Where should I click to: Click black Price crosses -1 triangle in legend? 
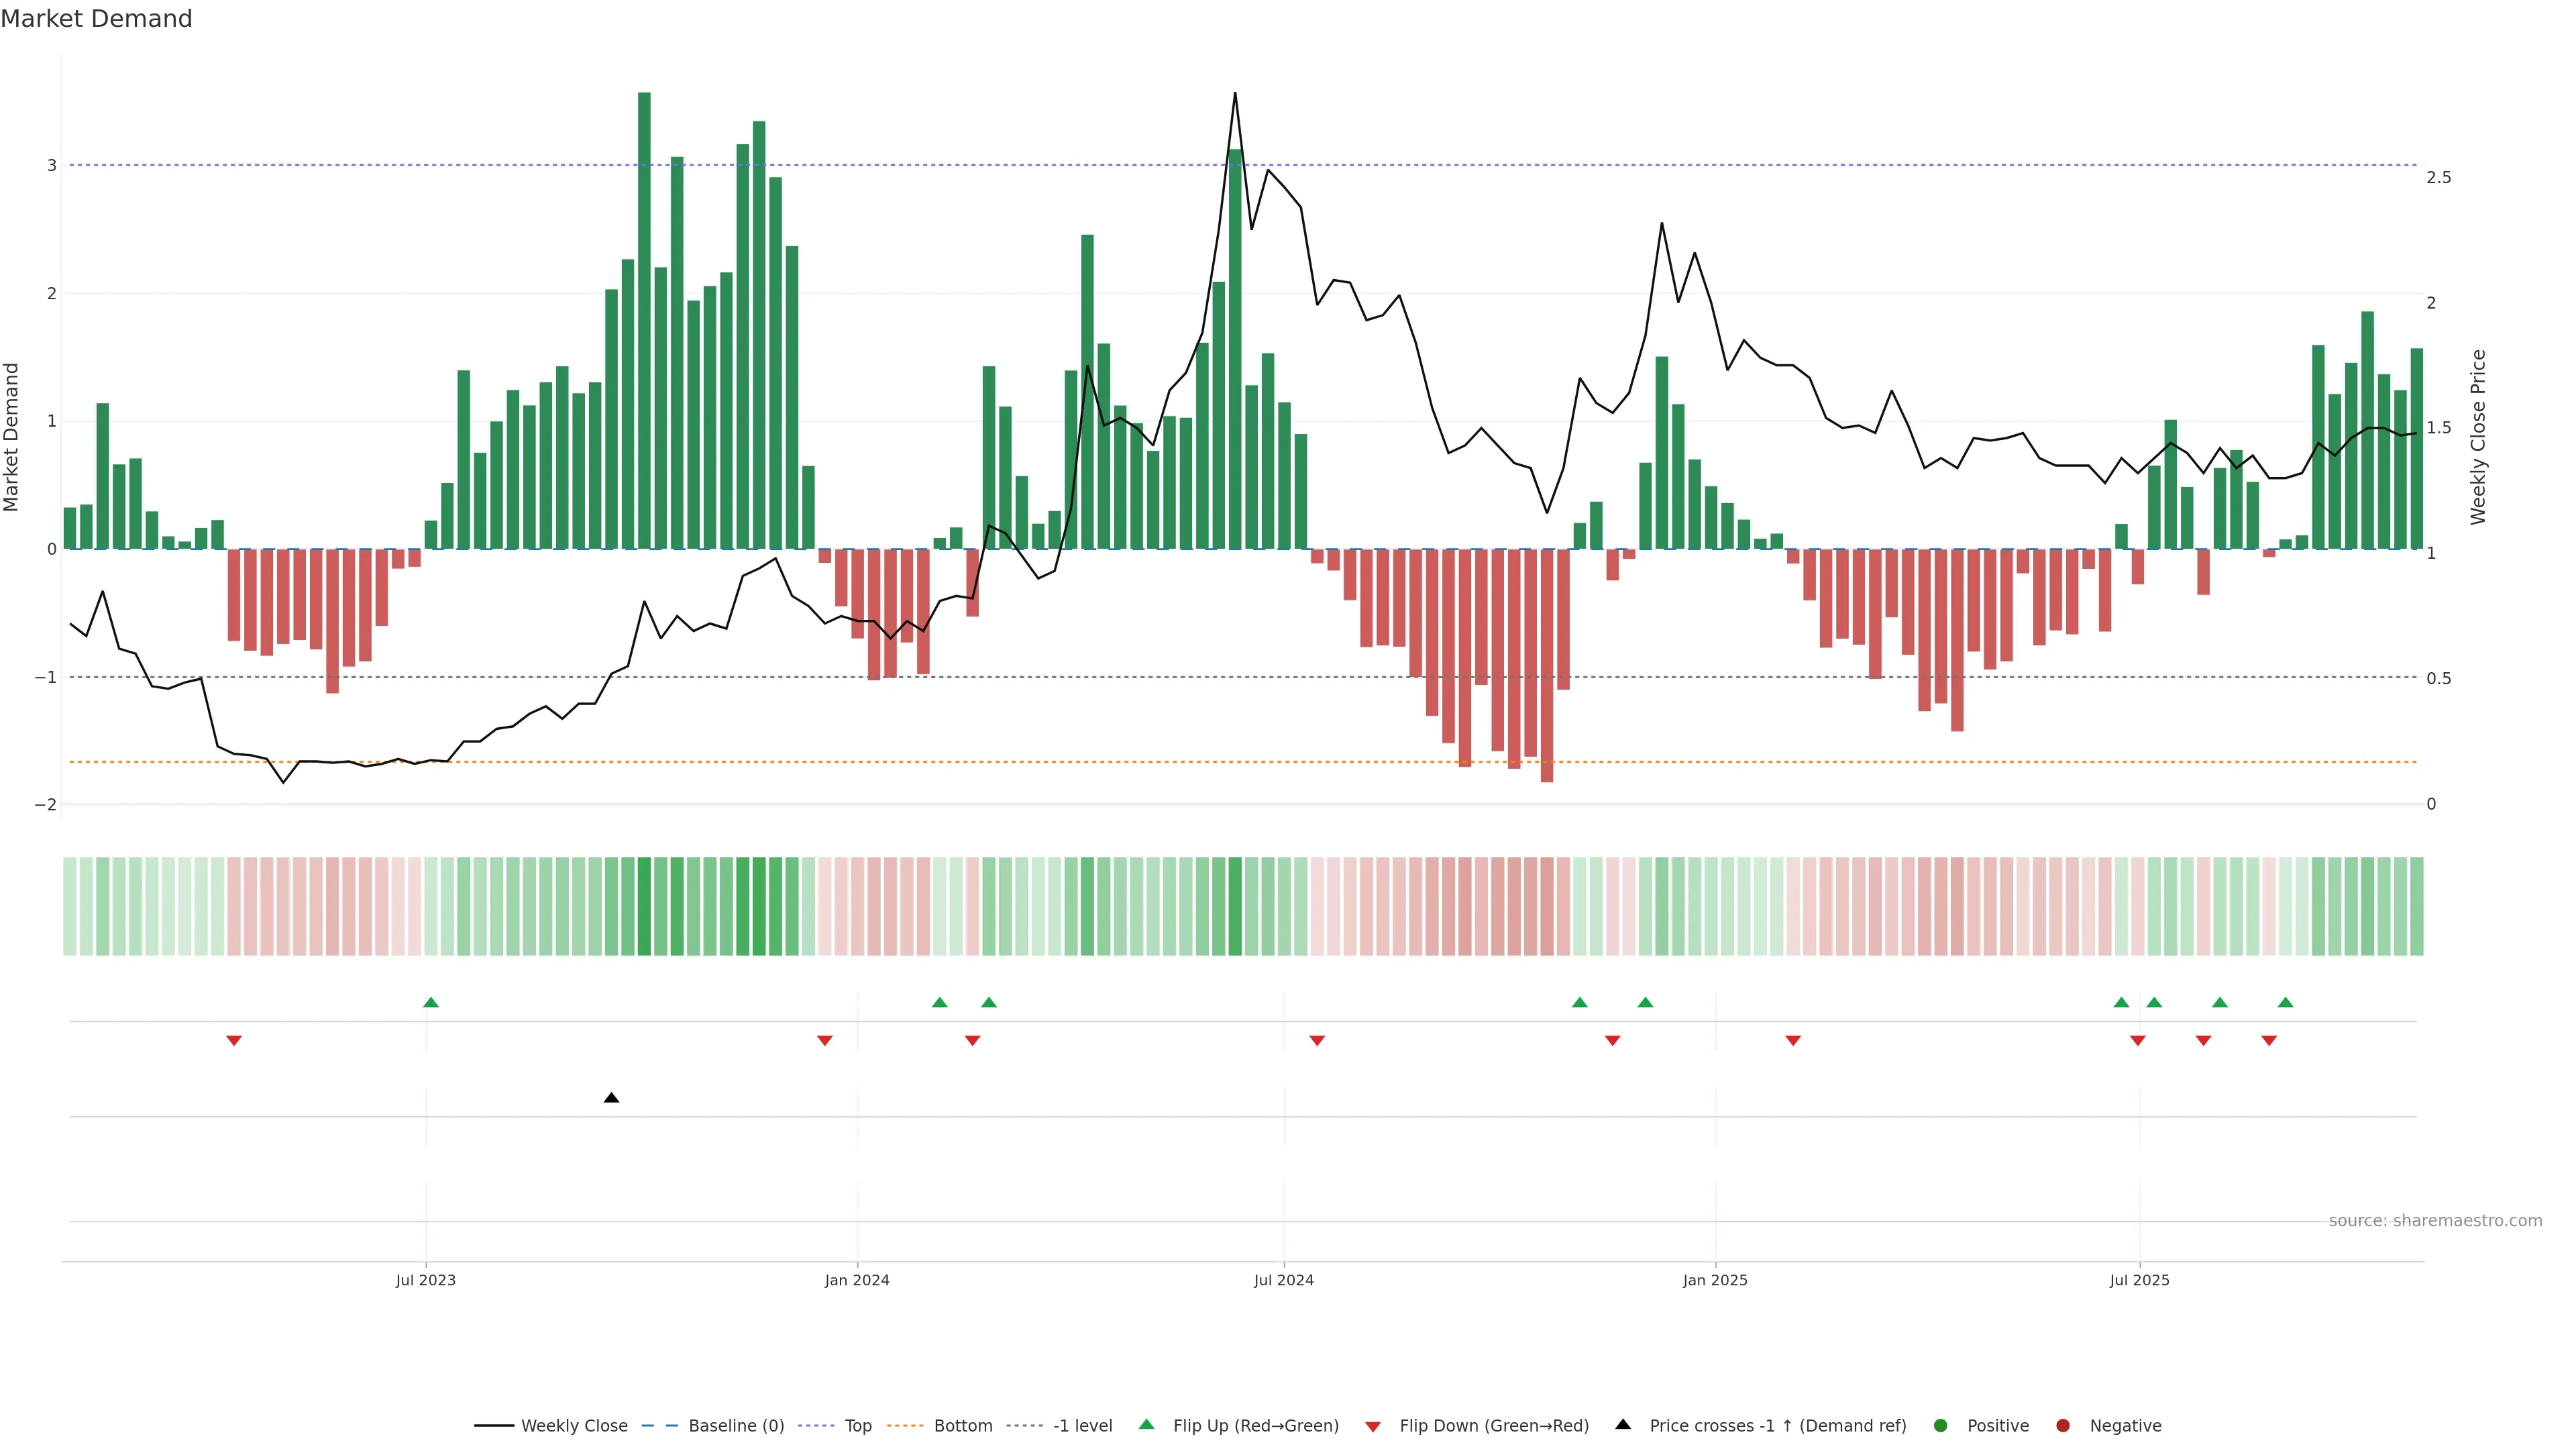(x=1623, y=1425)
